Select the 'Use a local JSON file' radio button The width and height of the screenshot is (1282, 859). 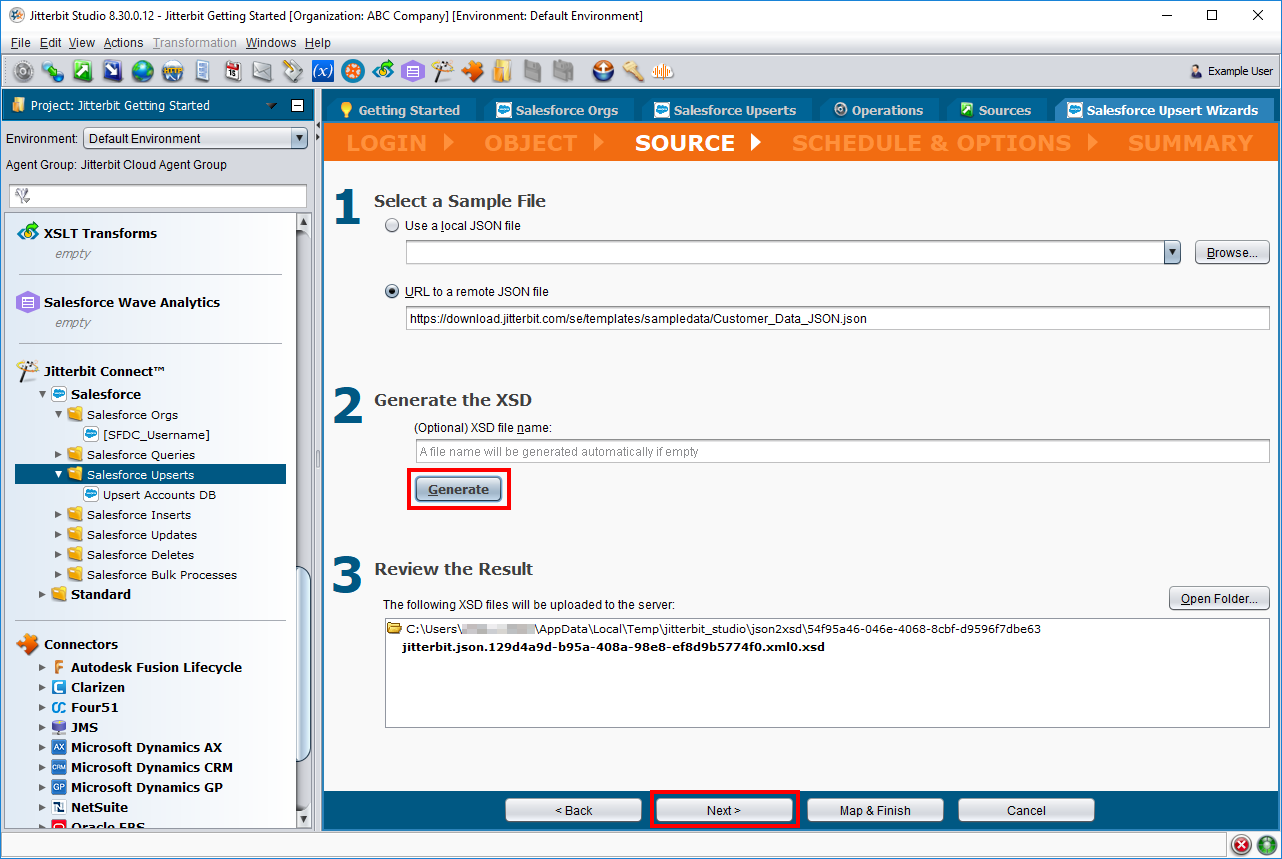(x=392, y=226)
